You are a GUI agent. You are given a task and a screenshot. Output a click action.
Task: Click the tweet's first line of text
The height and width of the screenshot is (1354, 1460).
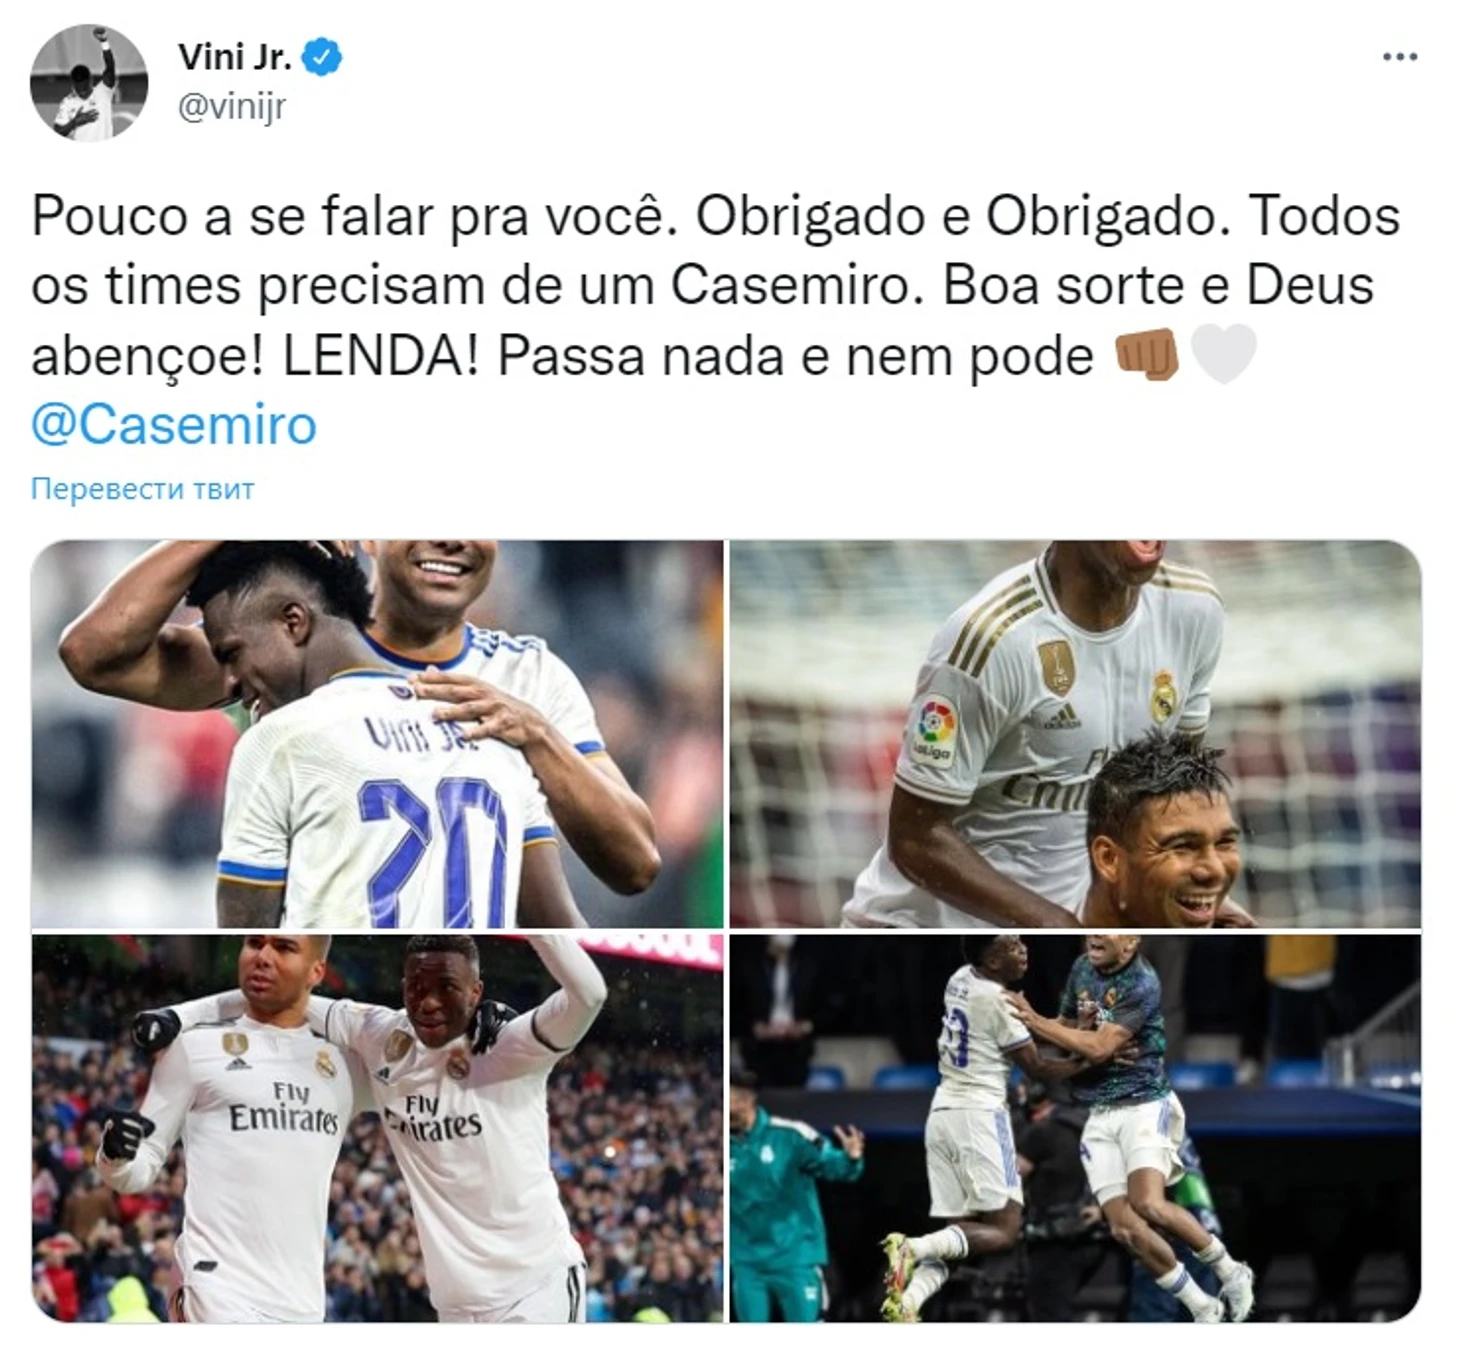716,216
